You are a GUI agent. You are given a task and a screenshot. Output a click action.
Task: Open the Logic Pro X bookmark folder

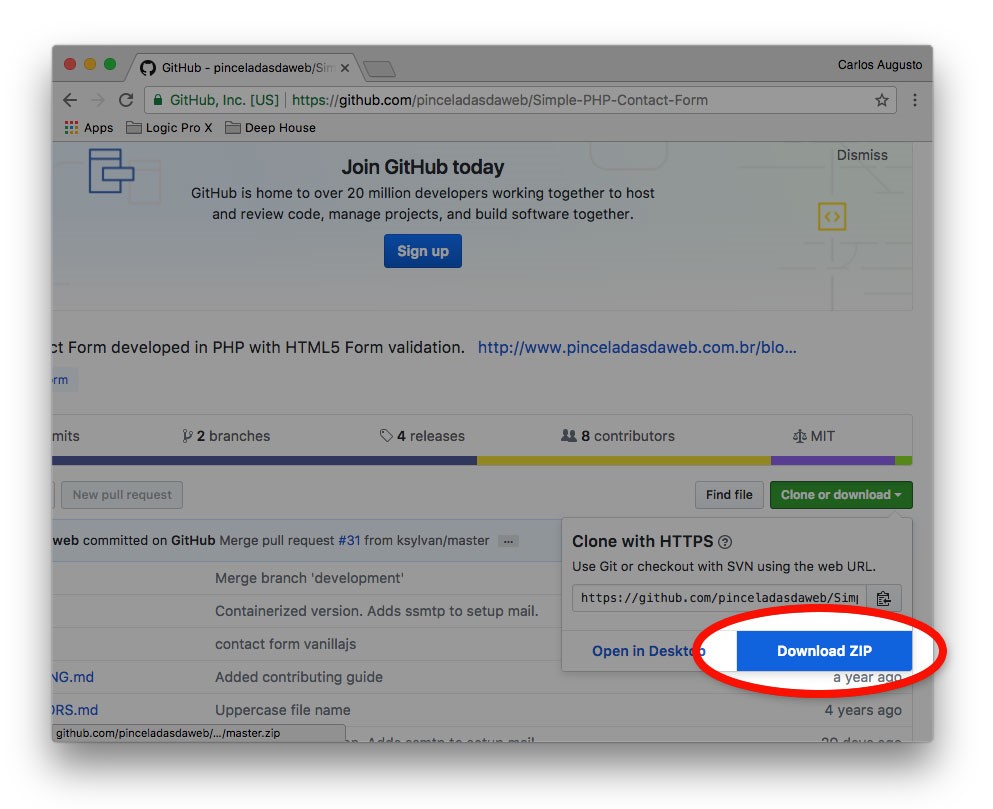(169, 128)
